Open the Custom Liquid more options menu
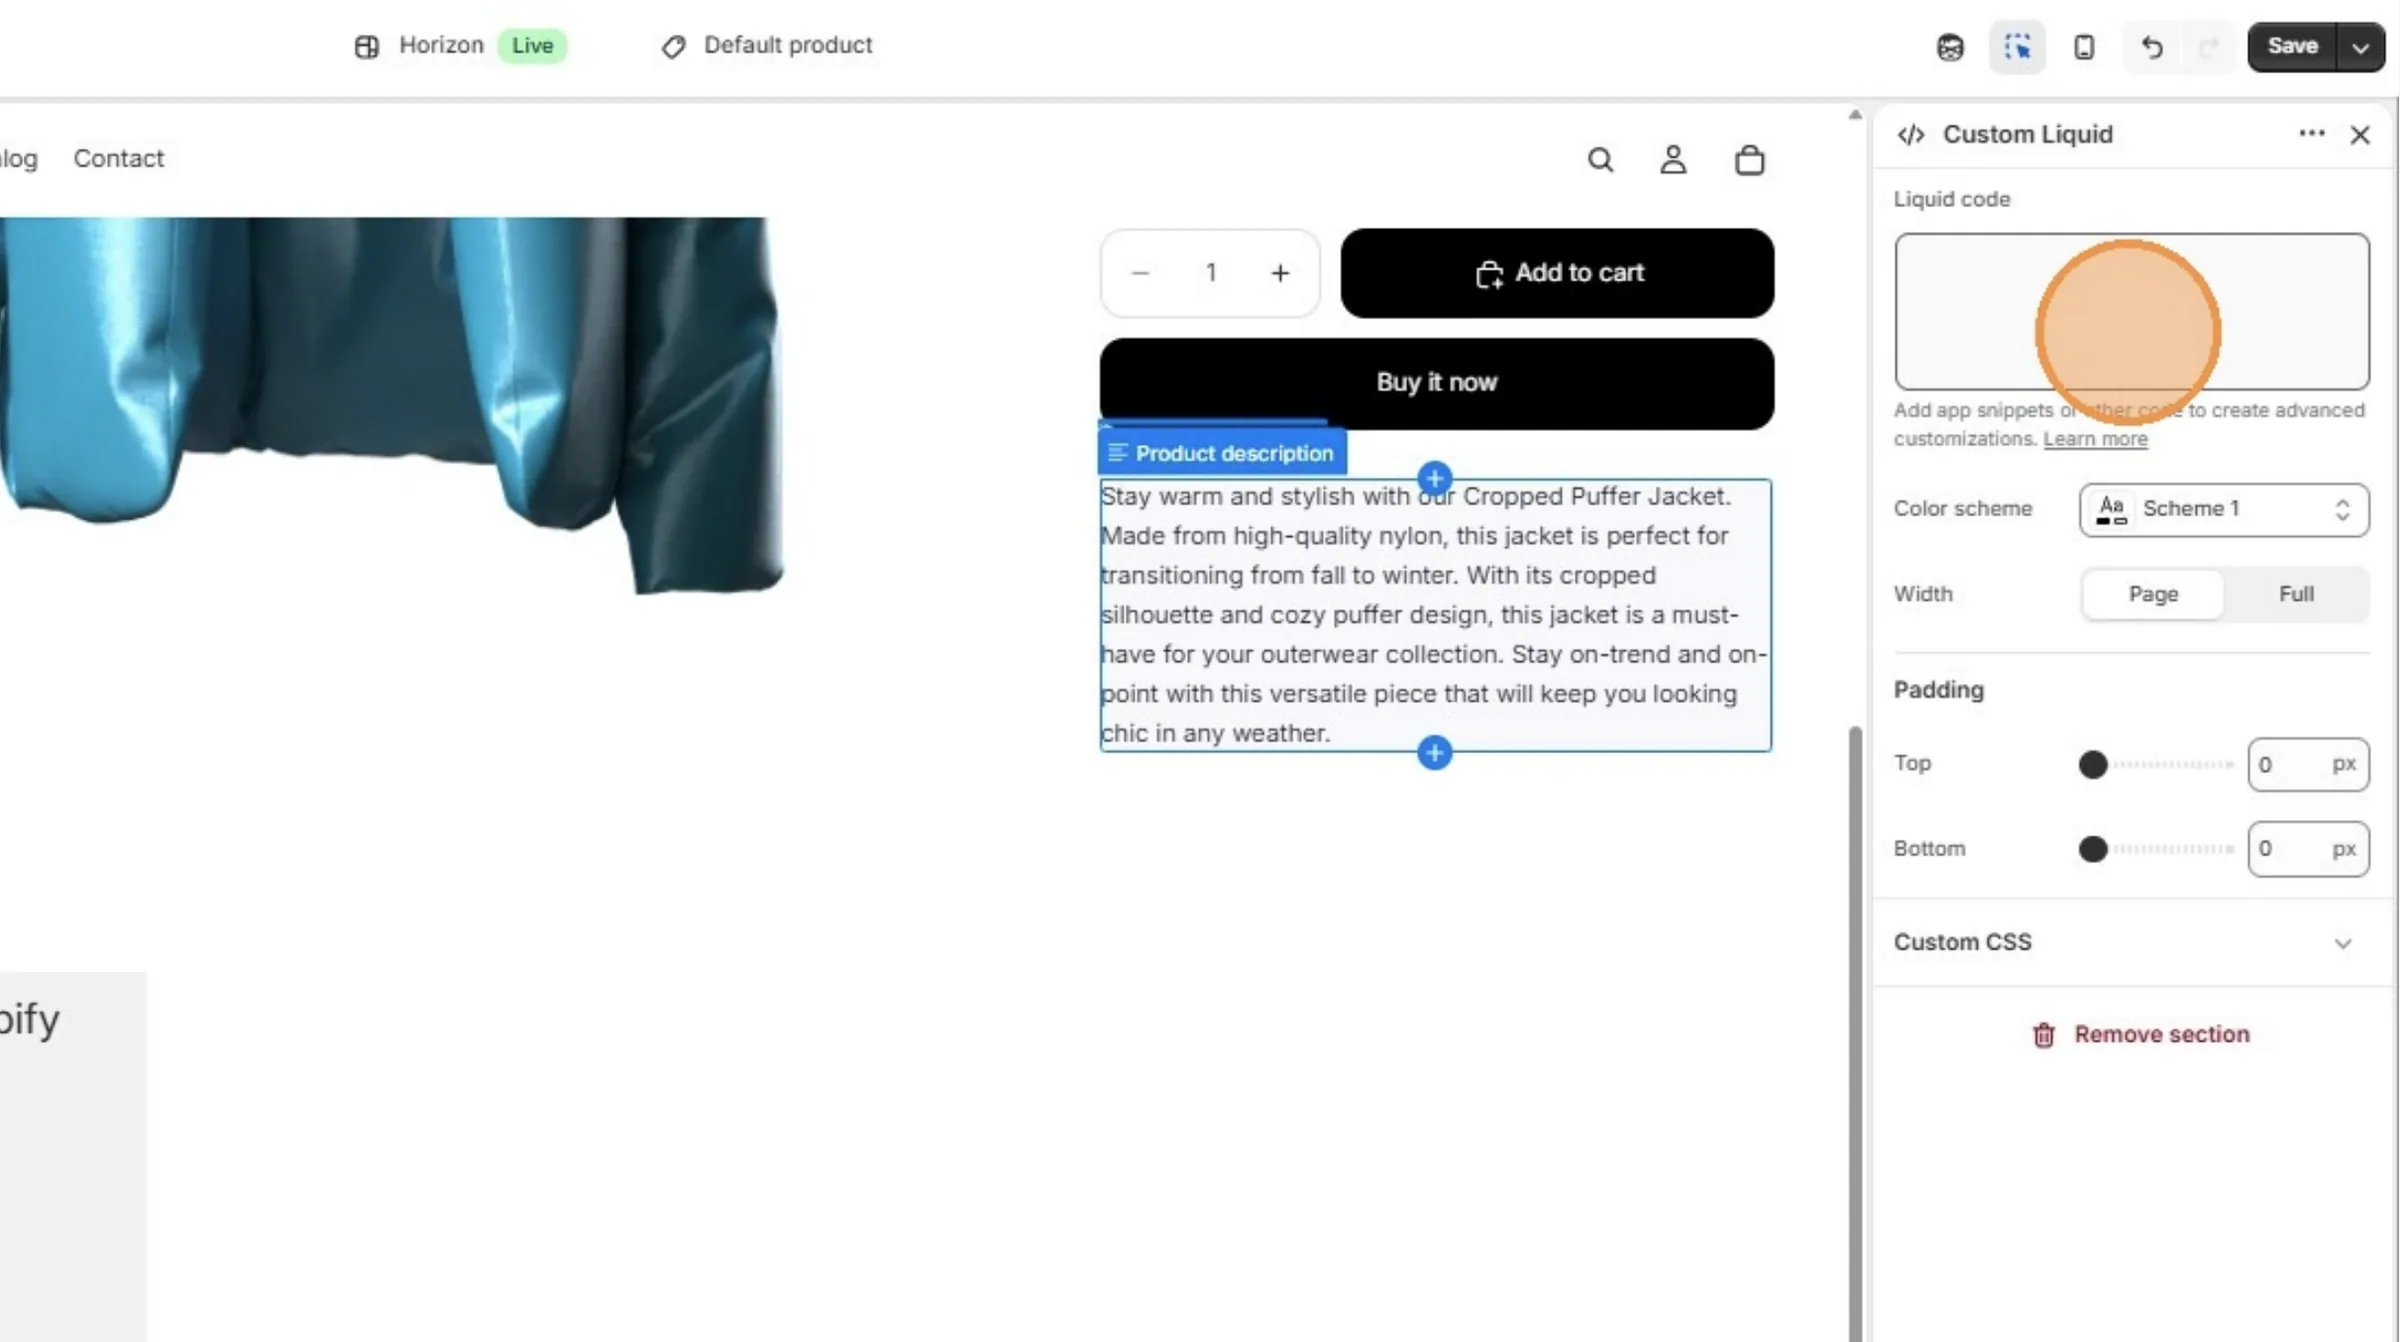 click(2311, 133)
